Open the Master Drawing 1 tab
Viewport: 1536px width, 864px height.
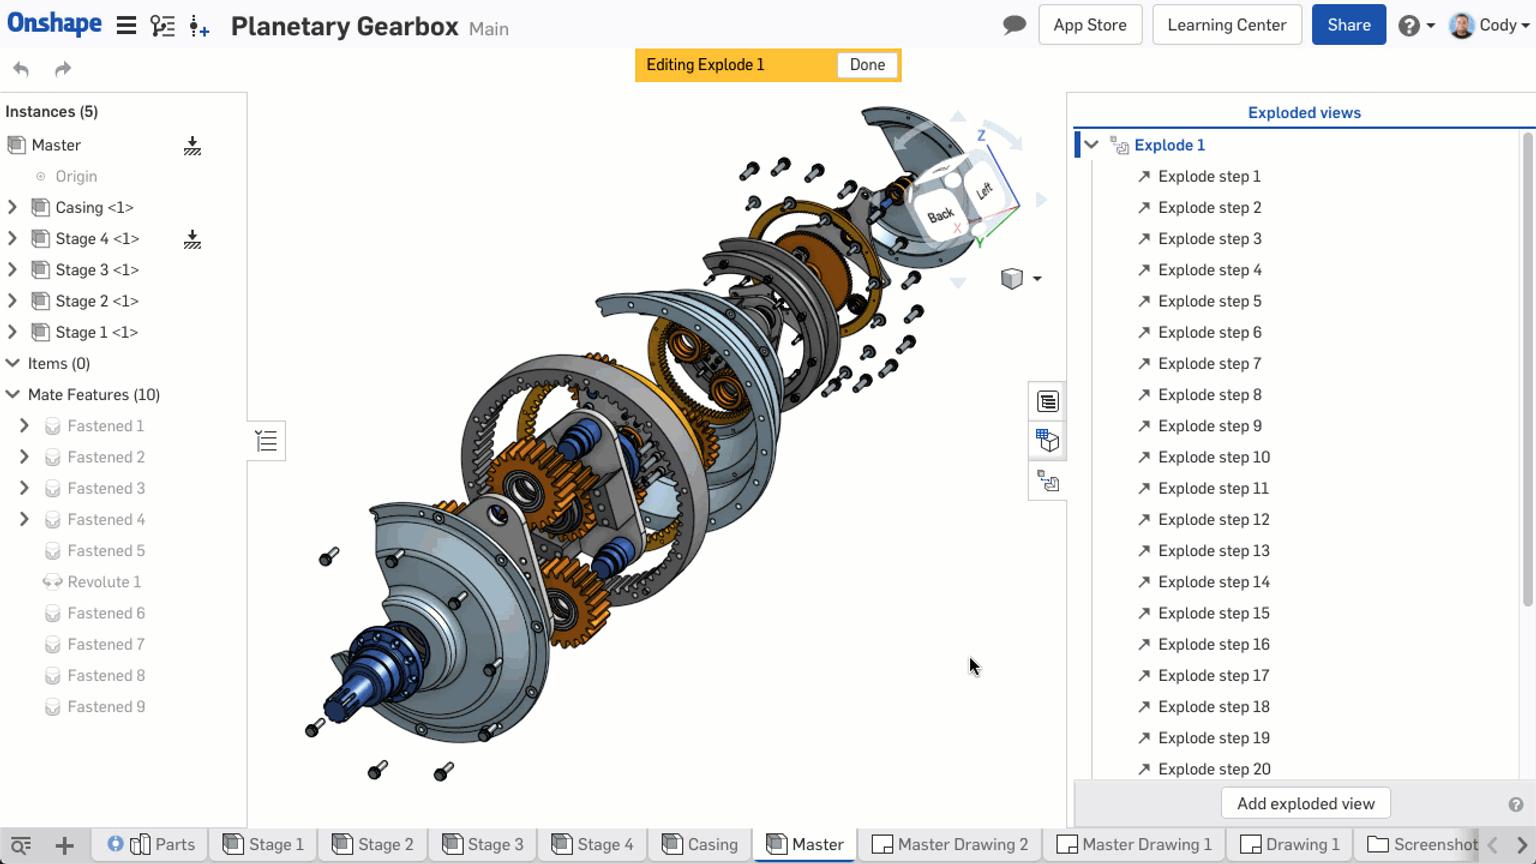[1135, 844]
